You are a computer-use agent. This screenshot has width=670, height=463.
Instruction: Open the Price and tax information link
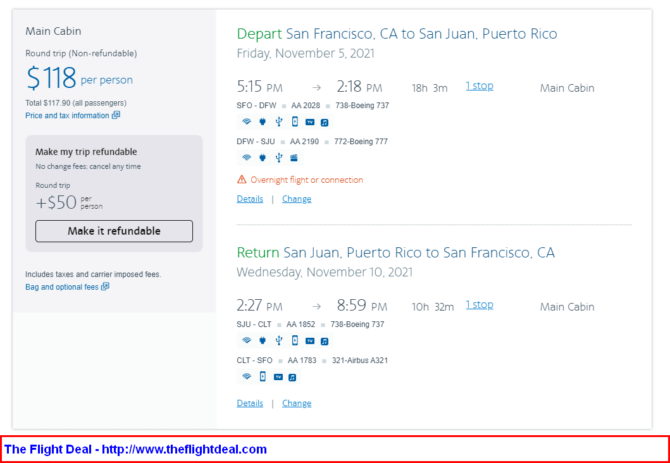point(67,115)
